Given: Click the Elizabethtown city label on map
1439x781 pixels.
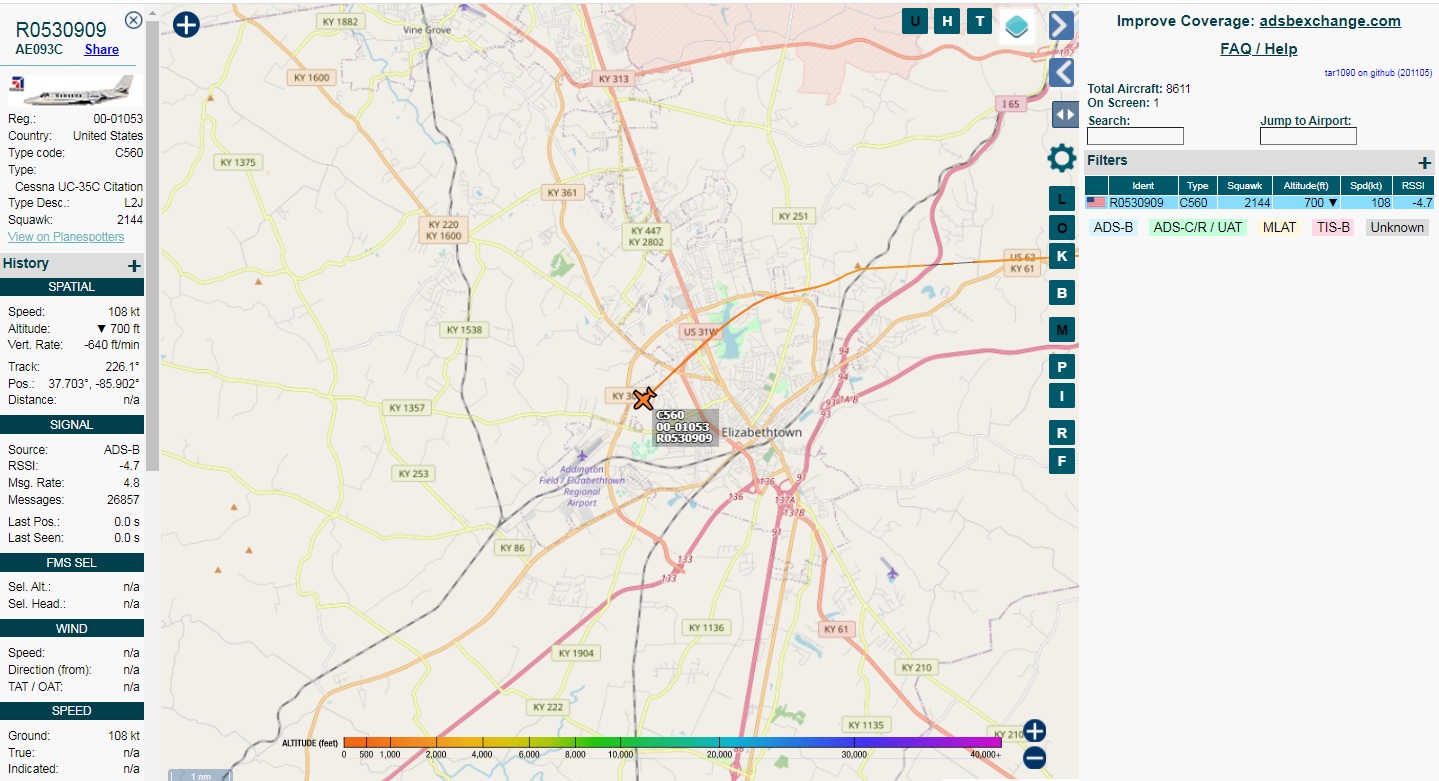Looking at the screenshot, I should pyautogui.click(x=762, y=432).
